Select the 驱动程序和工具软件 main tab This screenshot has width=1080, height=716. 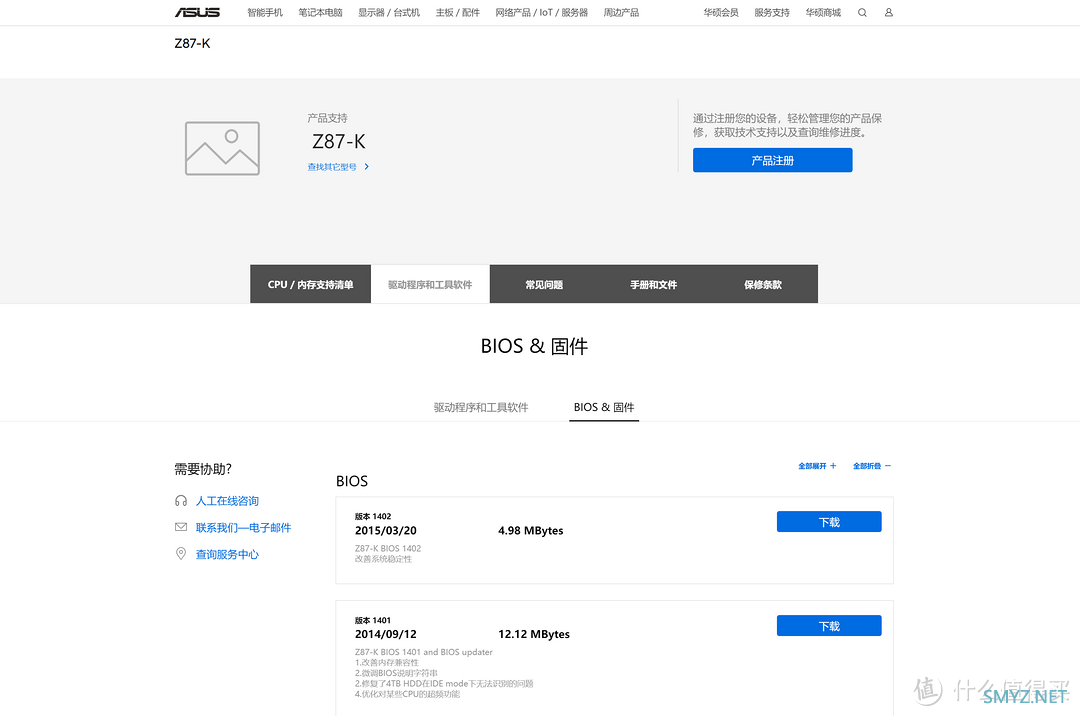point(430,284)
